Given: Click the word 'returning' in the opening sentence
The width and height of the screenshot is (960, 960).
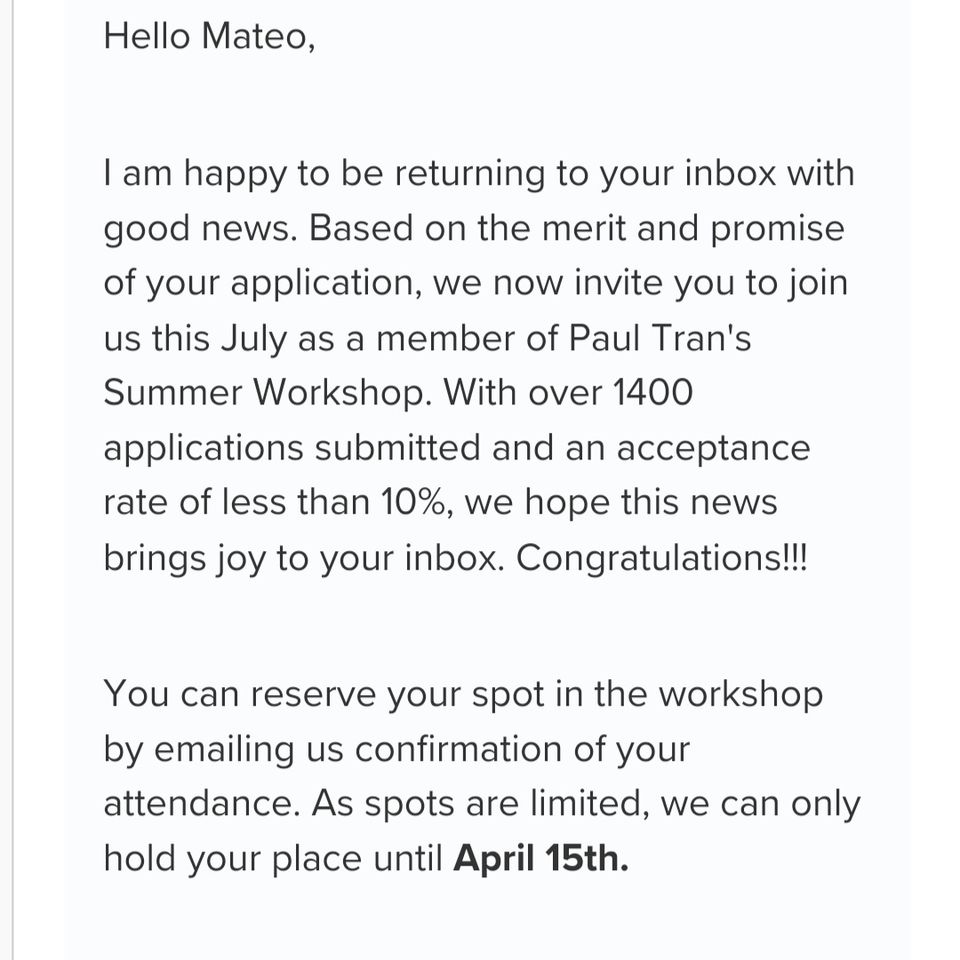Looking at the screenshot, I should (470, 174).
